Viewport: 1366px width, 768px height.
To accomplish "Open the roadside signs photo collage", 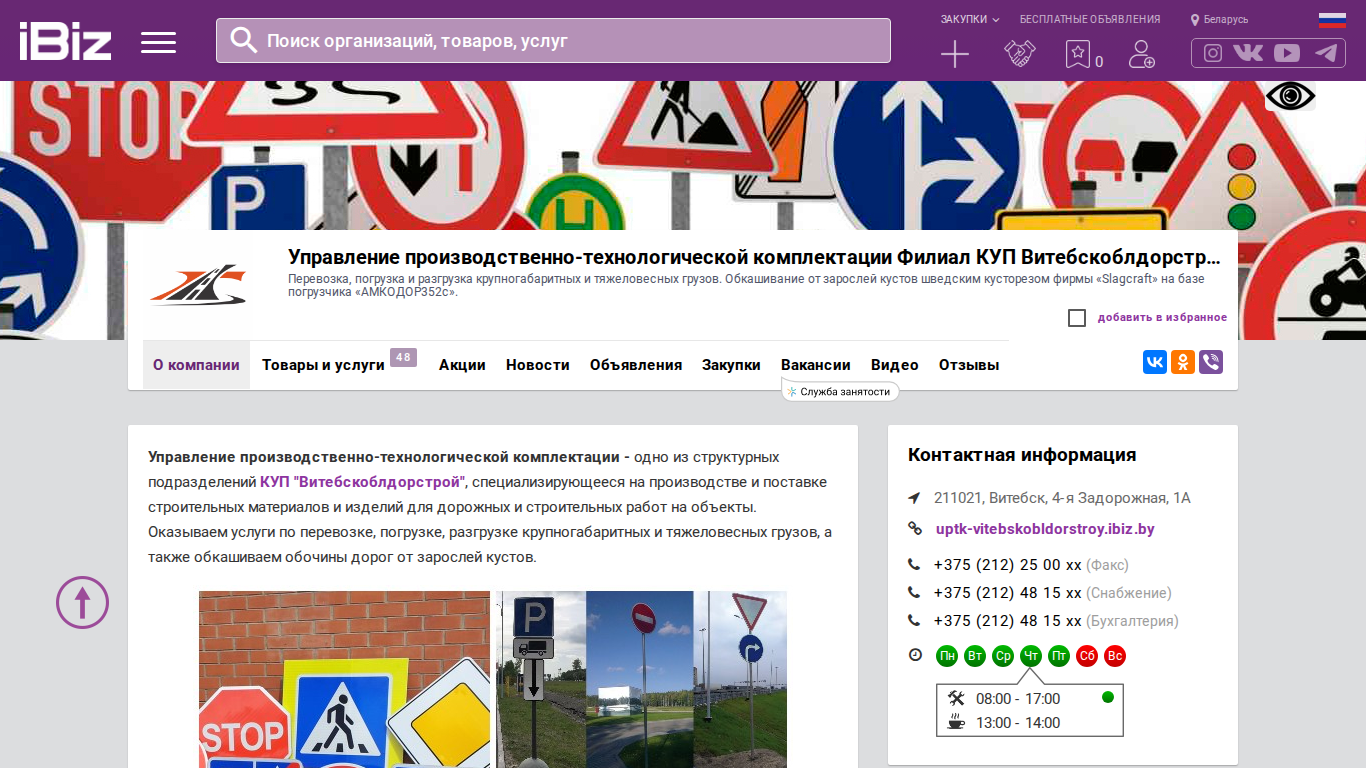I will pos(642,679).
